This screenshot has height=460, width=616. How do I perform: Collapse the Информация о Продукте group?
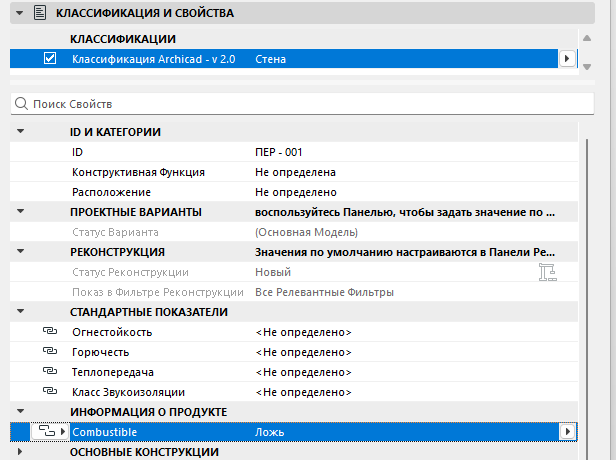20,412
